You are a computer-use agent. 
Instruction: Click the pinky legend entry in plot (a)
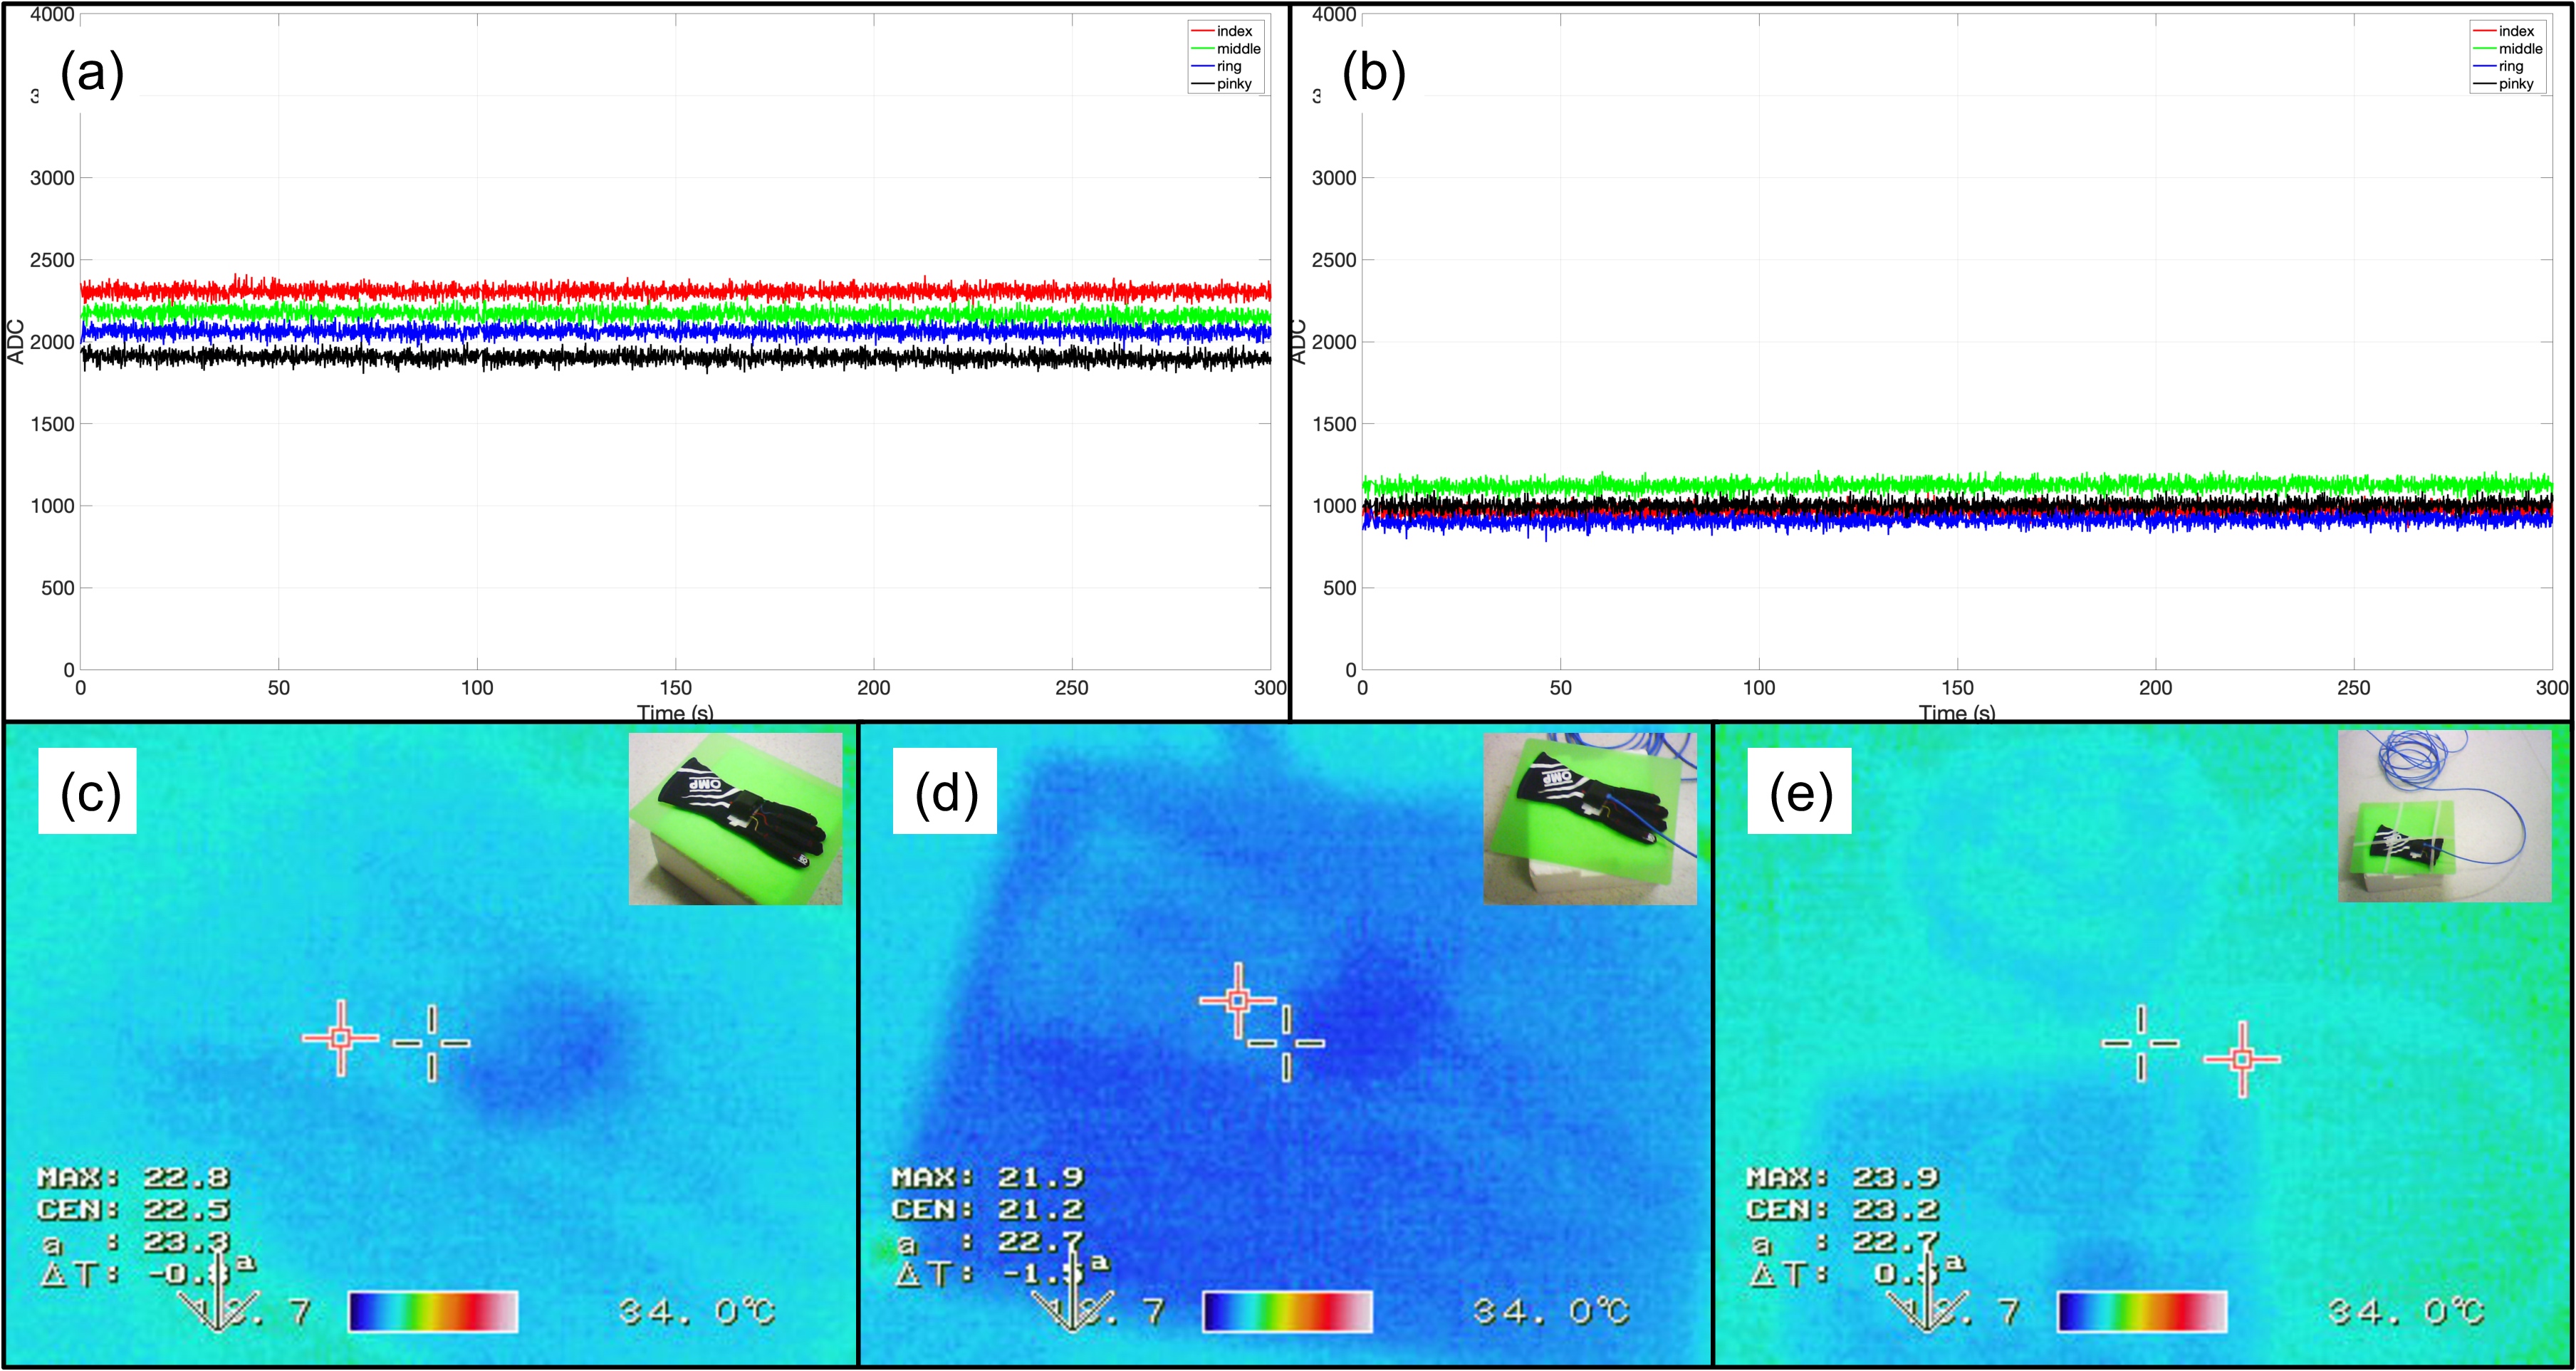[x=1226, y=84]
